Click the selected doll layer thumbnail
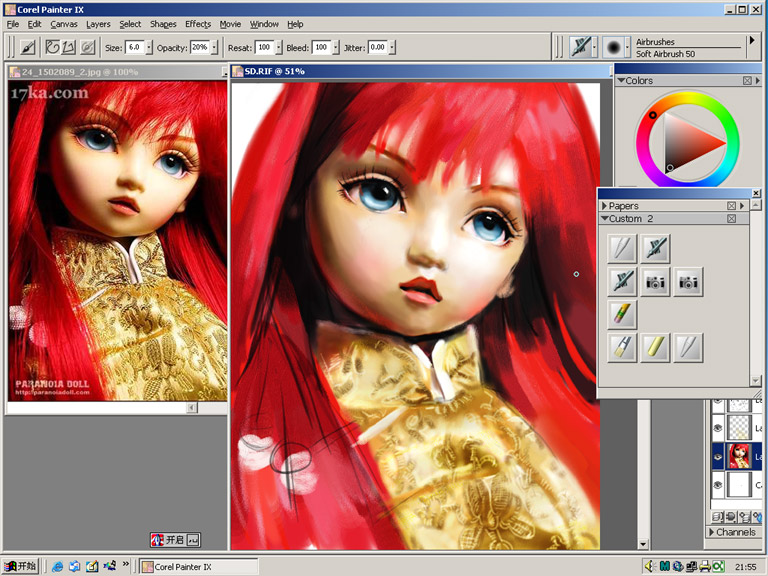This screenshot has height=576, width=768. pos(738,456)
